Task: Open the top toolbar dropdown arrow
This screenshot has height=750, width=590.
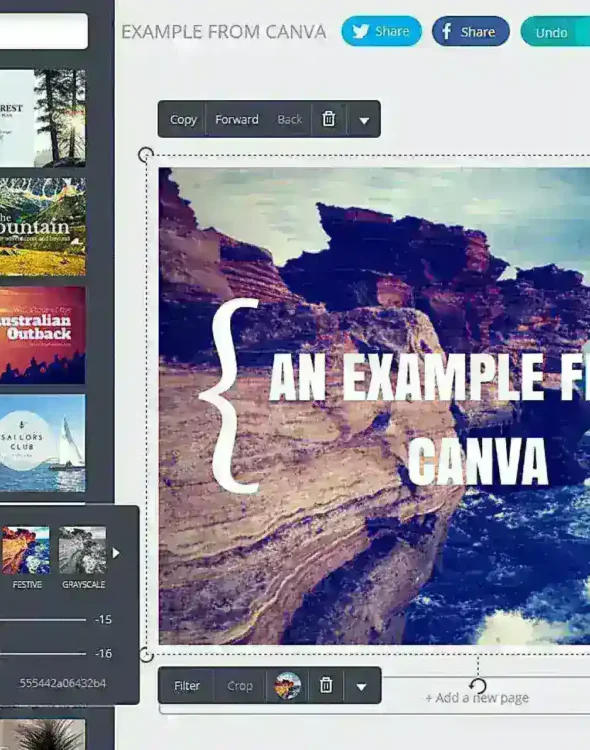Action: click(364, 120)
